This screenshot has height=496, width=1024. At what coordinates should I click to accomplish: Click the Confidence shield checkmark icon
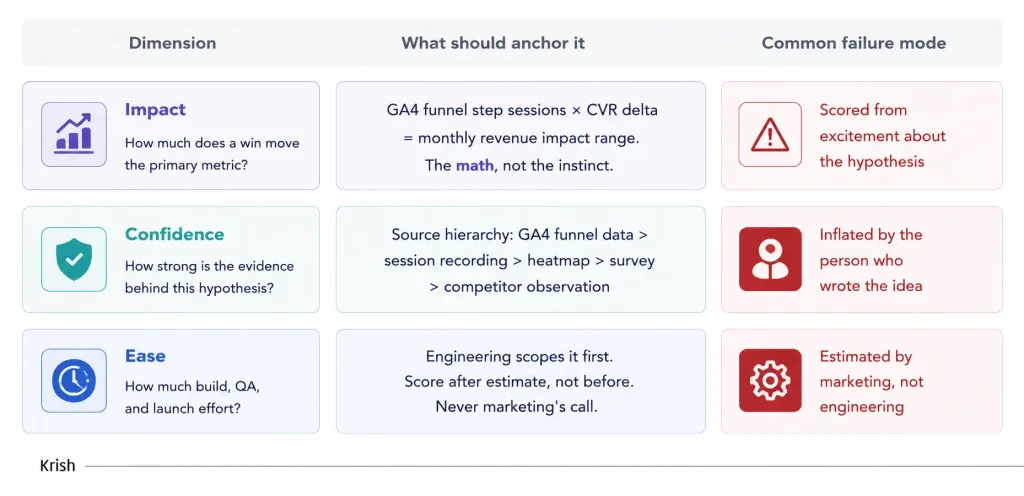74,259
